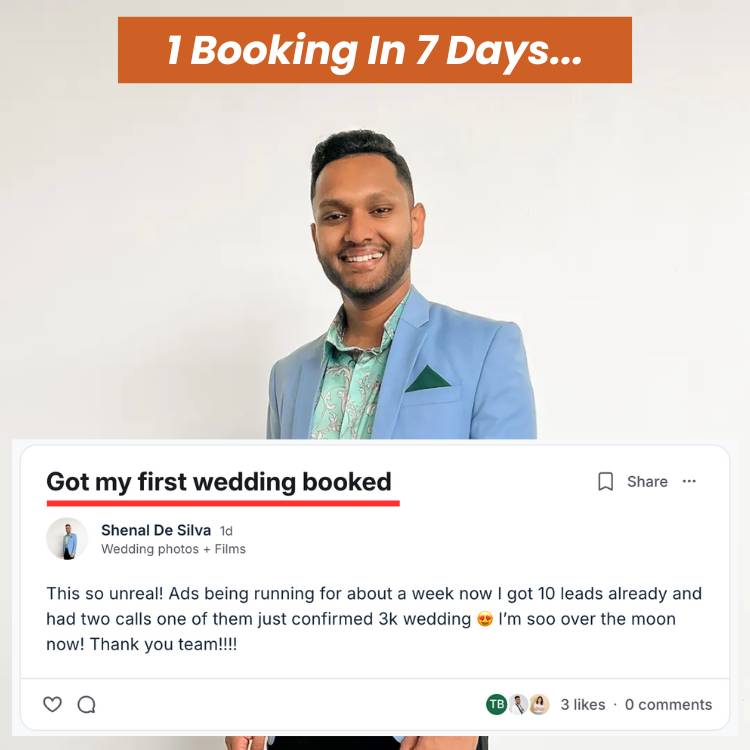Open the '3 likes' list
Screen dimensions: 750x750
(x=583, y=705)
